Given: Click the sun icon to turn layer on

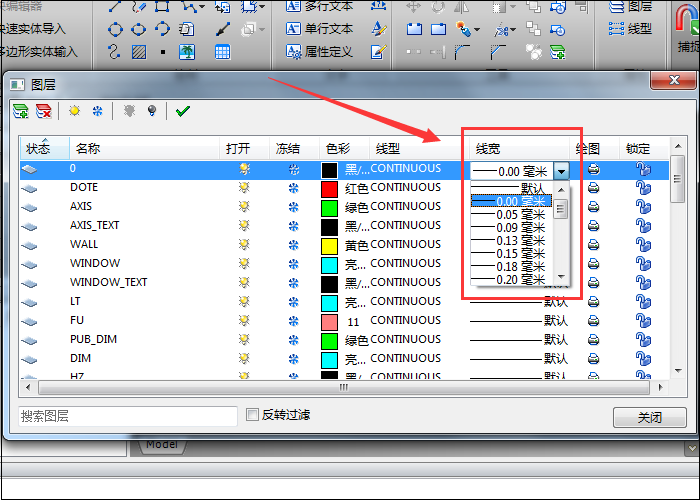Looking at the screenshot, I should (75, 111).
